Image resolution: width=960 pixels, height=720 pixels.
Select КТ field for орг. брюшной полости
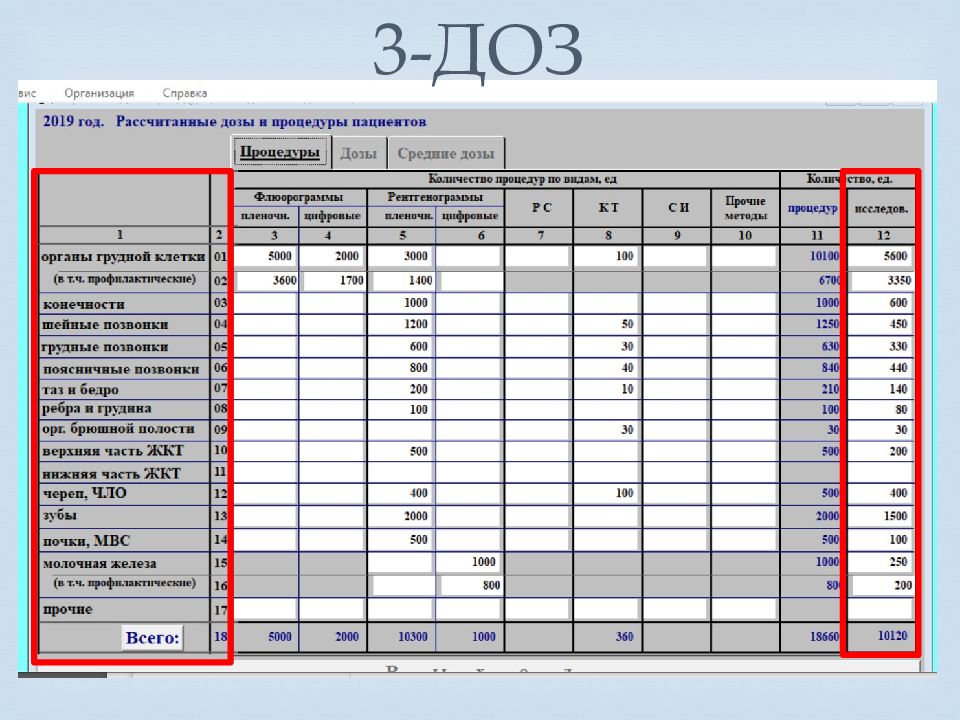(606, 431)
